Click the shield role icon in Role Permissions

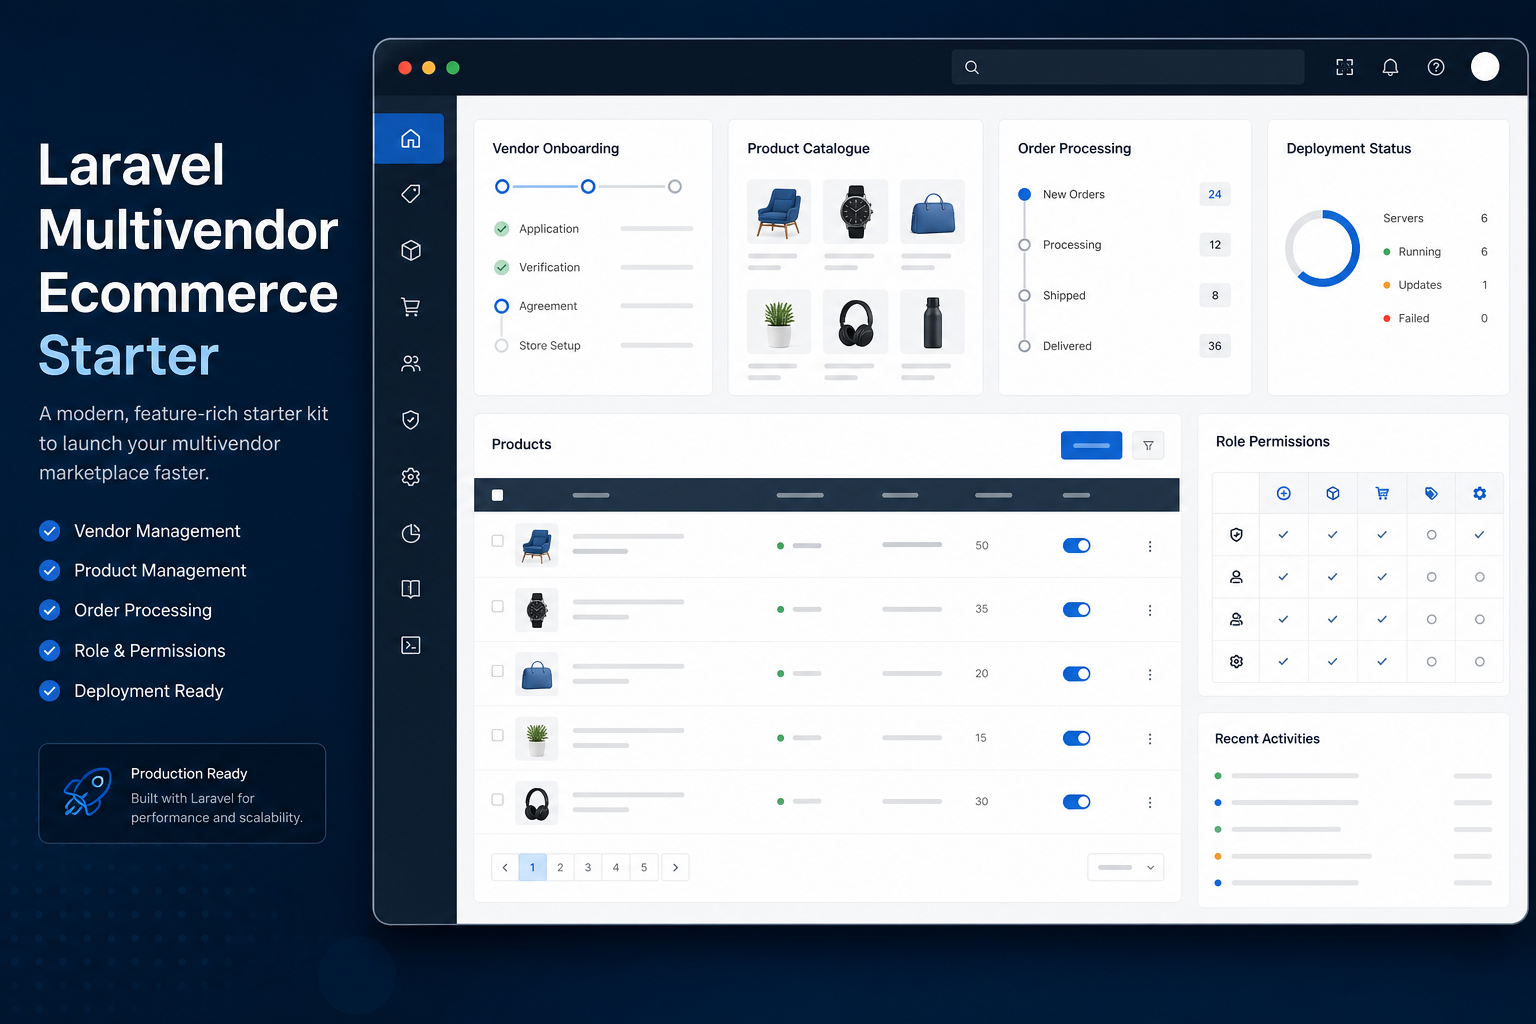point(1236,535)
